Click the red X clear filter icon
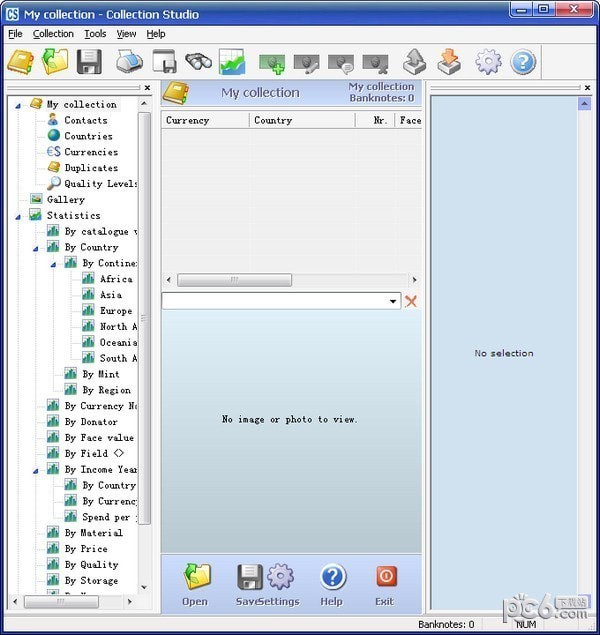600x635 pixels. (411, 301)
